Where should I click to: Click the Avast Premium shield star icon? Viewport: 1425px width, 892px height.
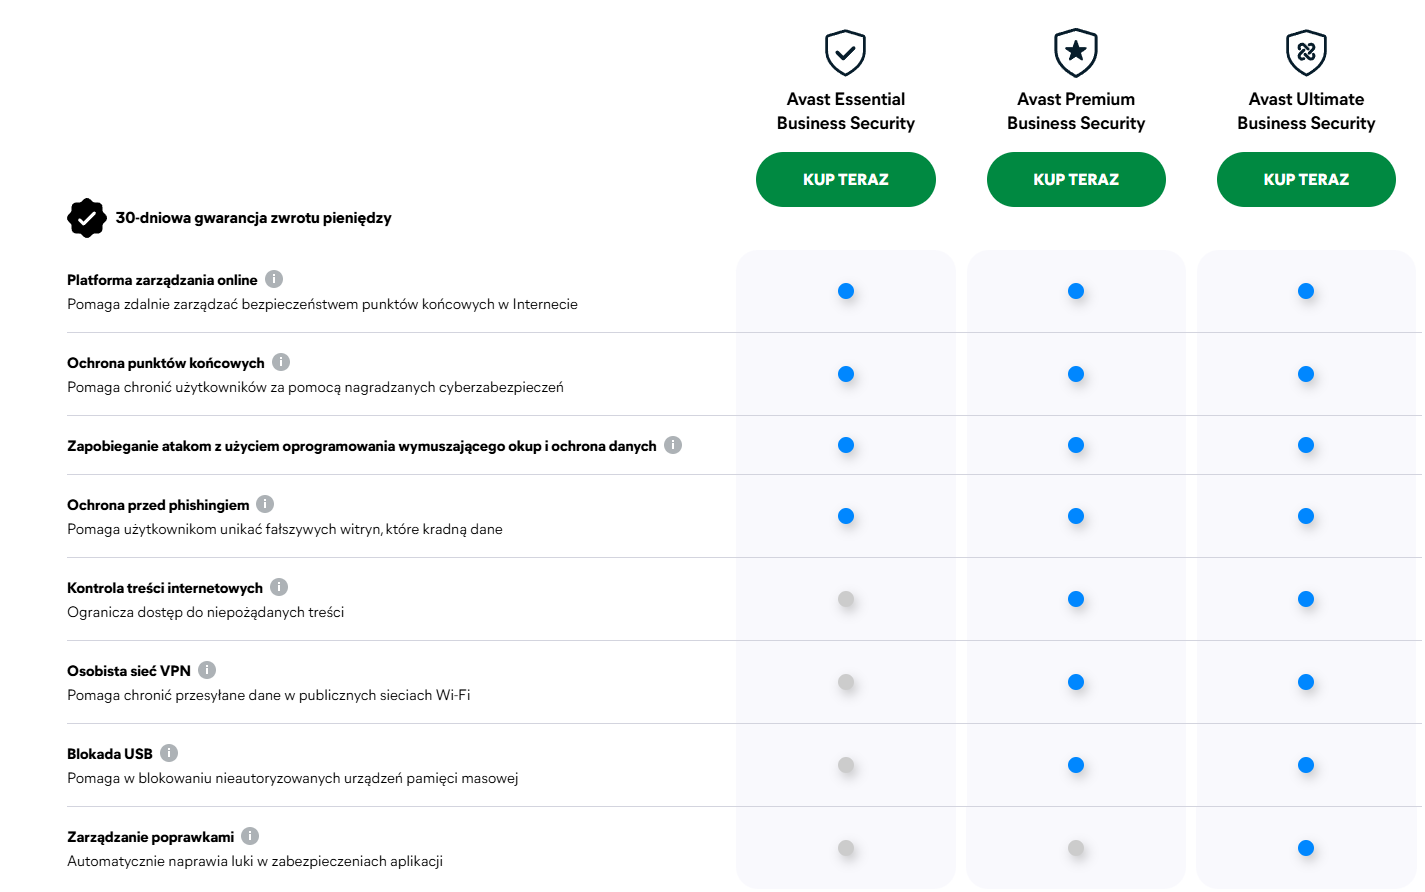[1076, 52]
